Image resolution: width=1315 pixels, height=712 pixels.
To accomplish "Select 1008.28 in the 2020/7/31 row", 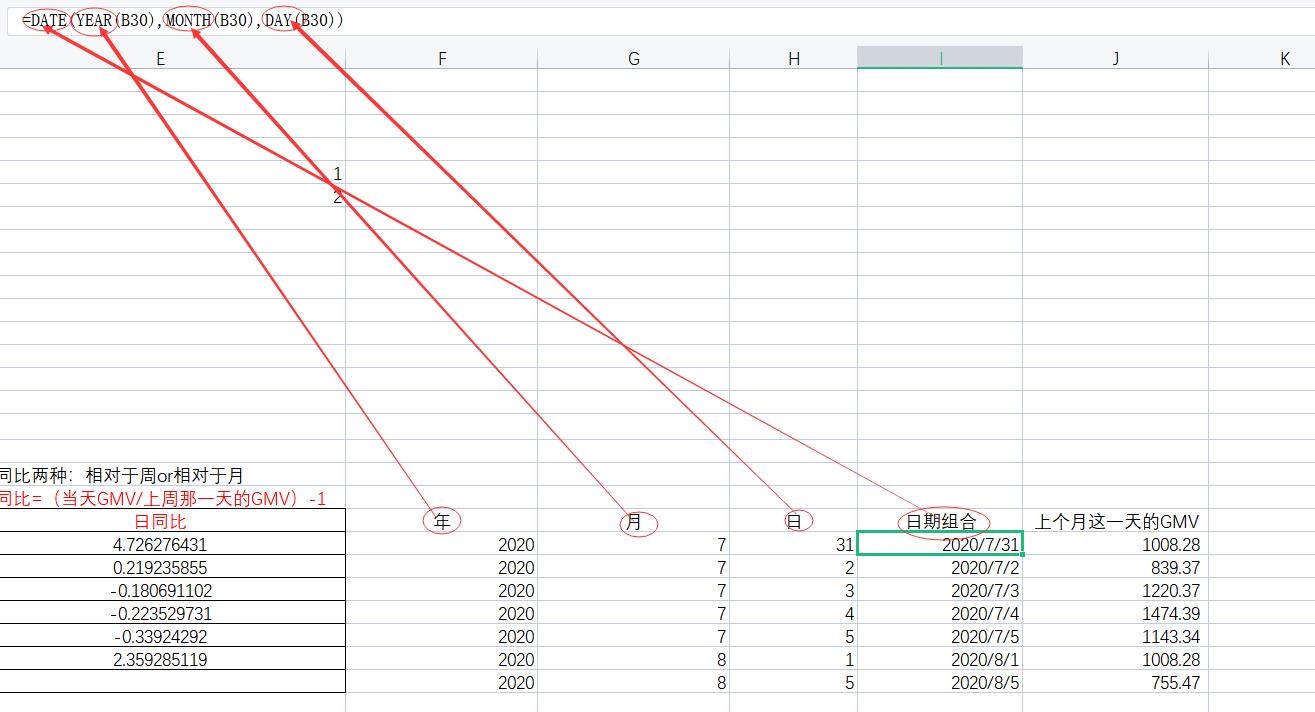I will tap(1116, 545).
